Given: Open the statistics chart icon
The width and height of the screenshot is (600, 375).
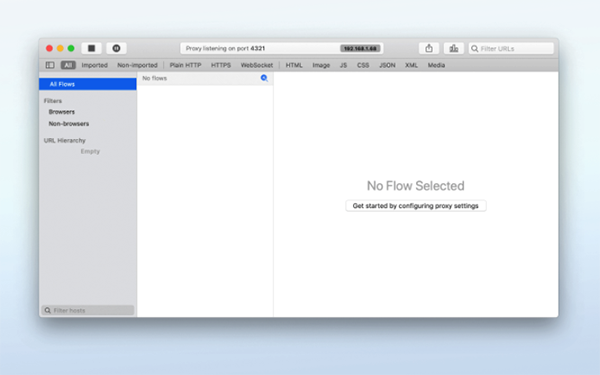Looking at the screenshot, I should (x=454, y=48).
